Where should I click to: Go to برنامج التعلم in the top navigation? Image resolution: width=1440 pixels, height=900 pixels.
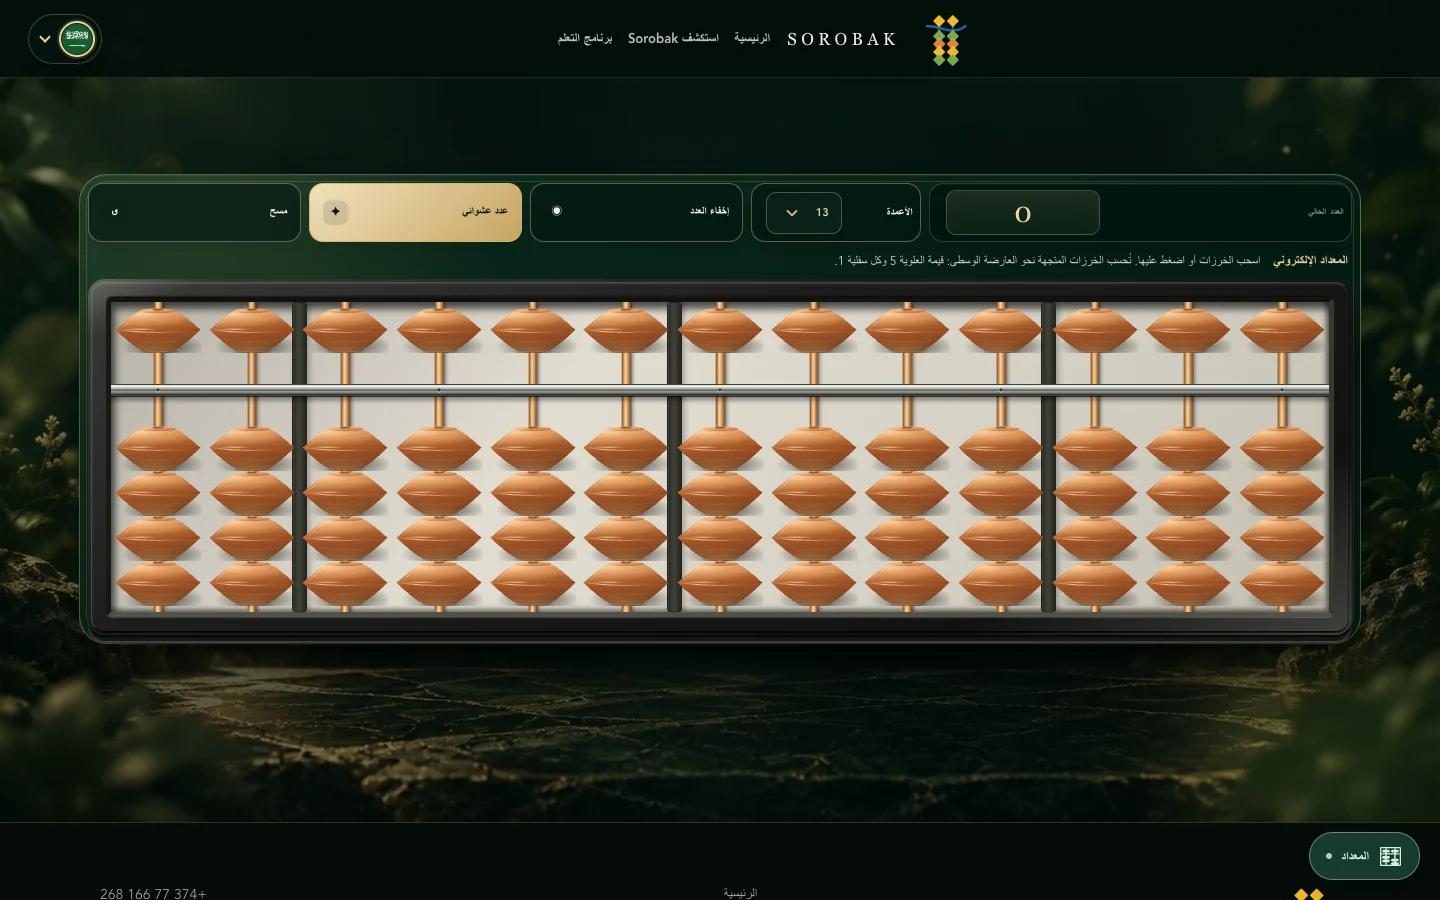585,38
